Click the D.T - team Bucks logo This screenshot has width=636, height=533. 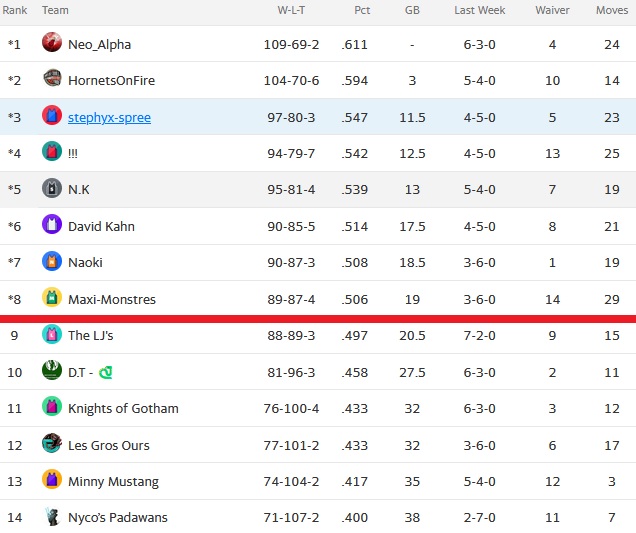click(x=52, y=370)
